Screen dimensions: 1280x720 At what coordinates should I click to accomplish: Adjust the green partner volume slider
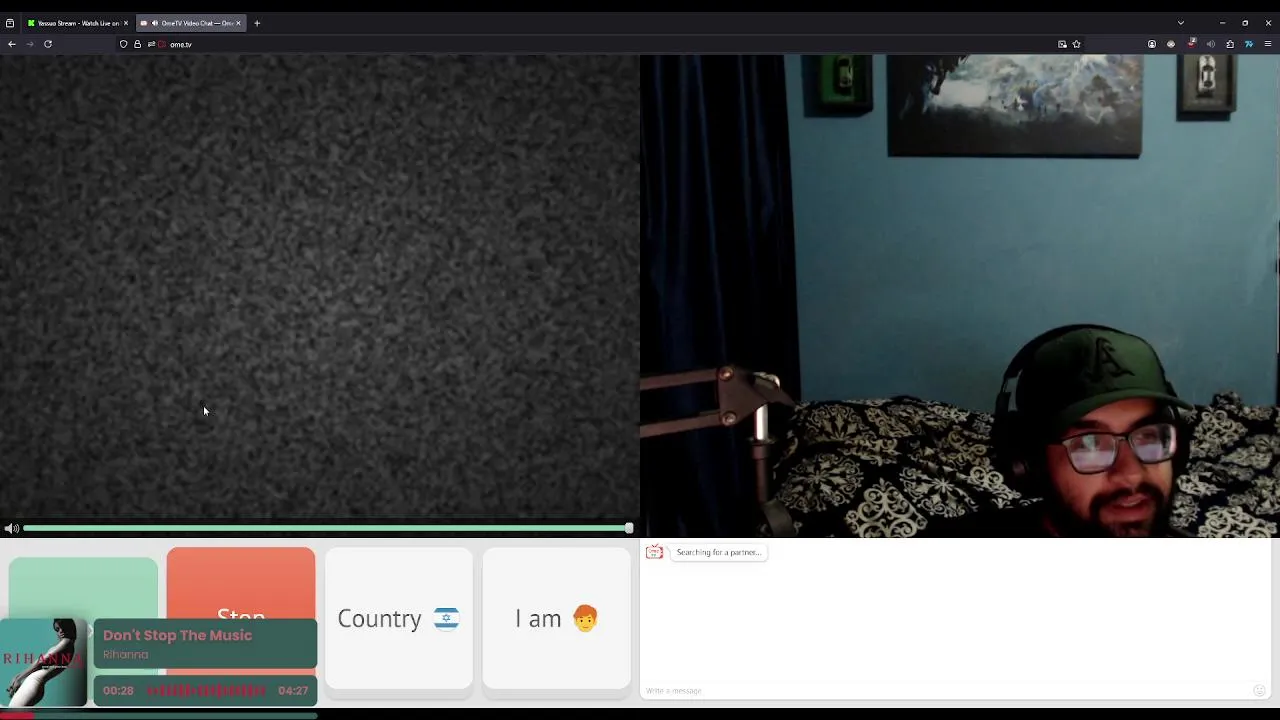coord(328,528)
